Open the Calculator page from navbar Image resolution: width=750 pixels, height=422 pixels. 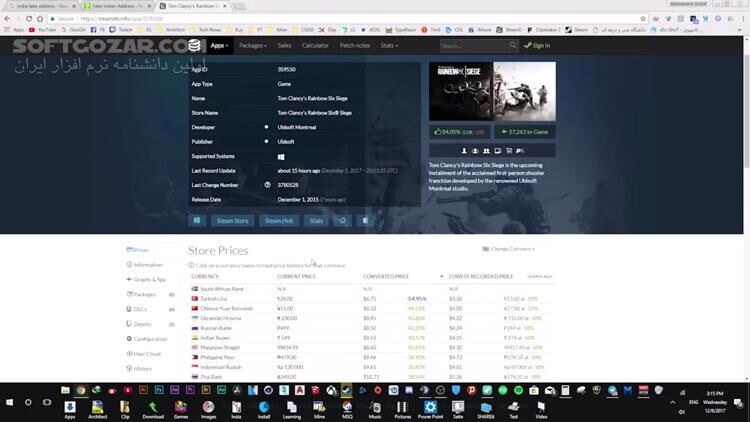tap(315, 45)
